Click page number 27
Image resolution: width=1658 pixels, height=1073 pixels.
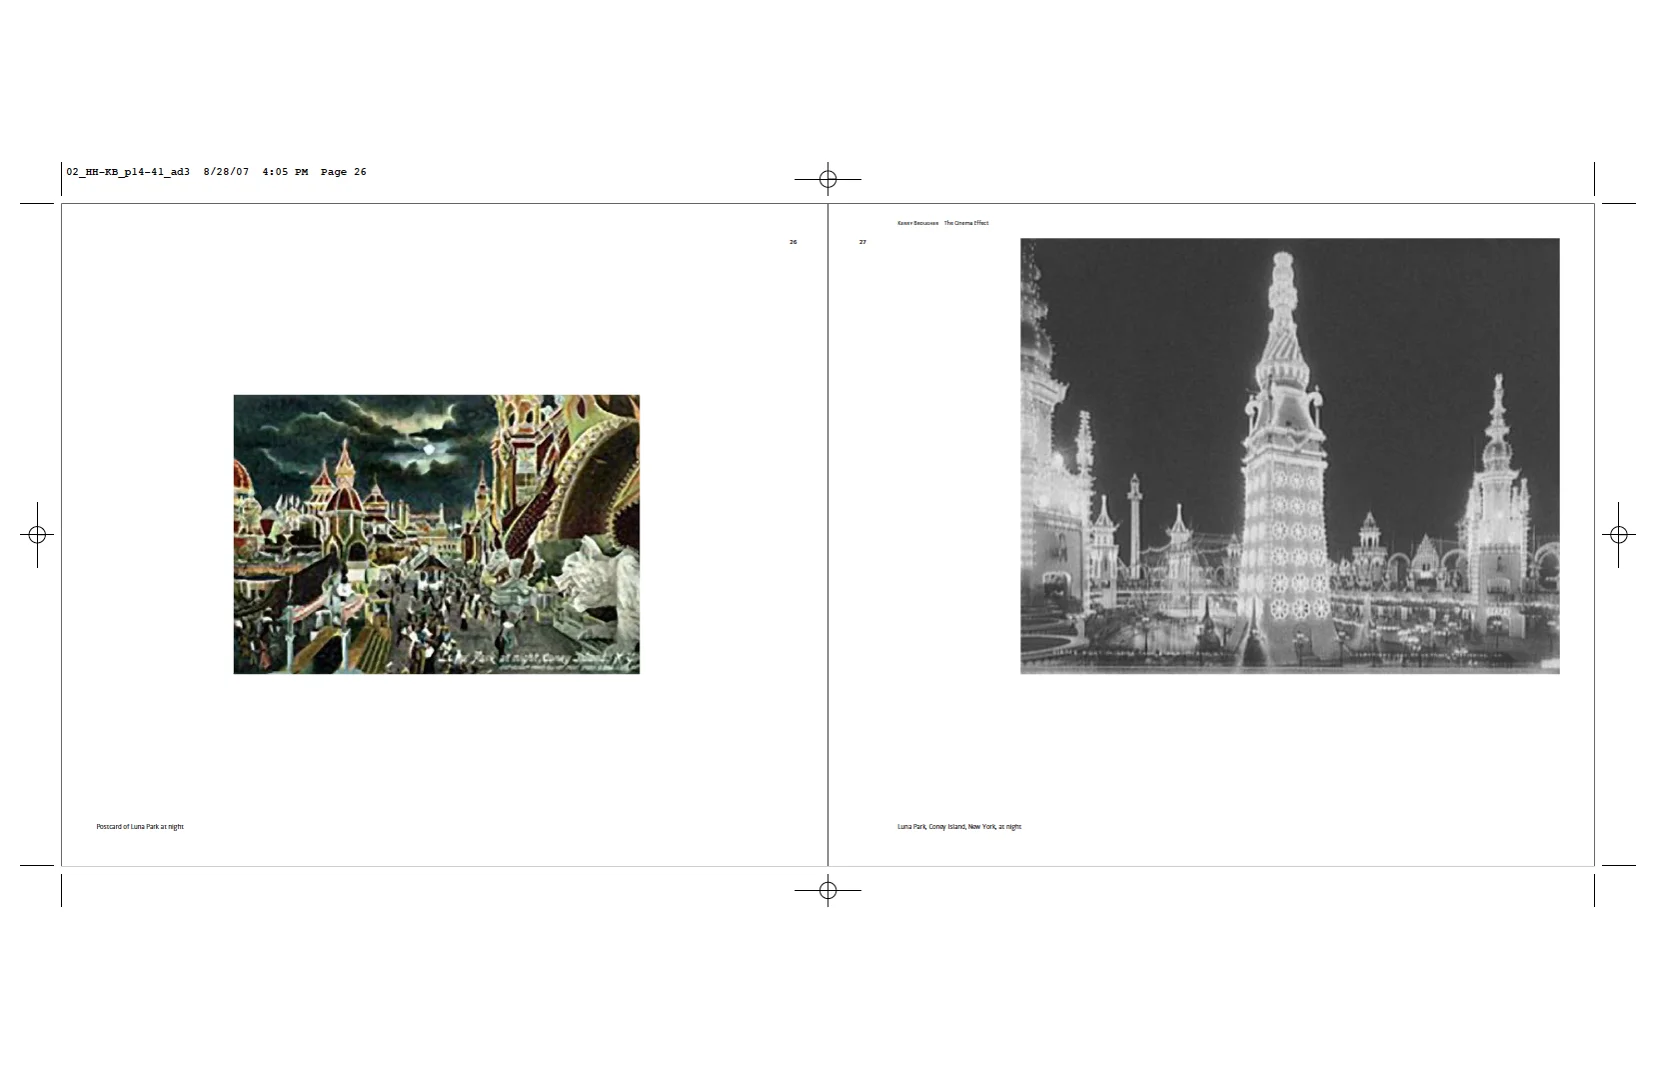863,242
